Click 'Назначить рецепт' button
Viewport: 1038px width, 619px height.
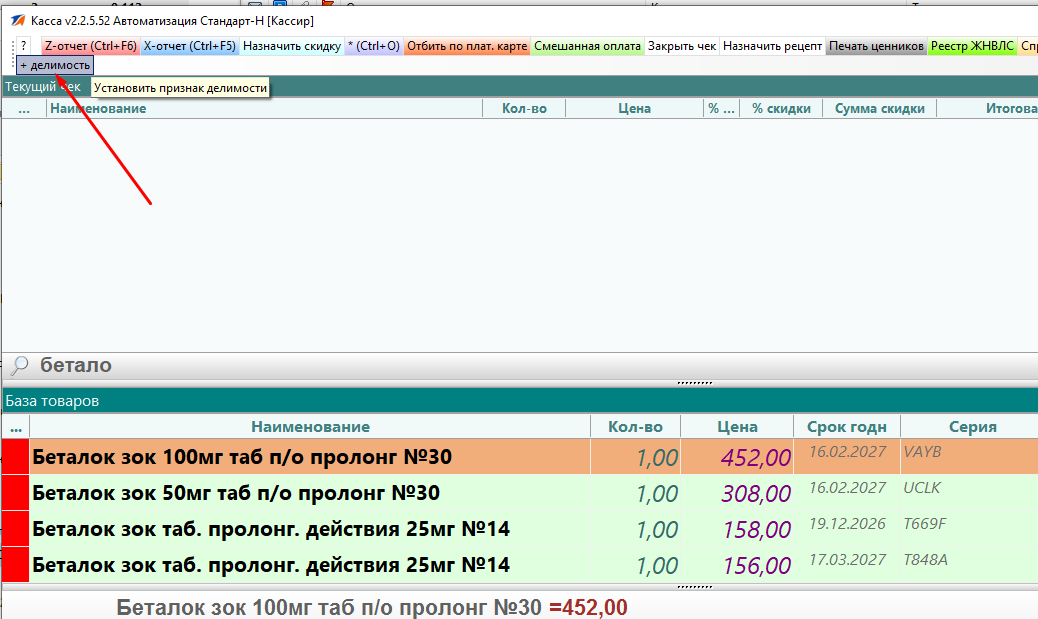tap(772, 46)
